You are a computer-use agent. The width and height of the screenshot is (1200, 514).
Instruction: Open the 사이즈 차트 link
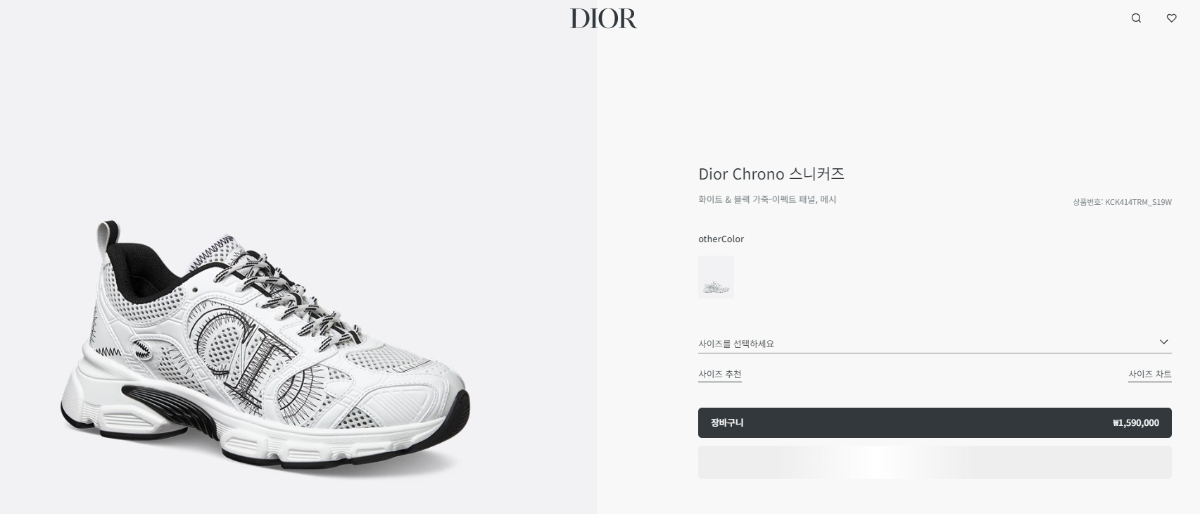click(x=1150, y=374)
